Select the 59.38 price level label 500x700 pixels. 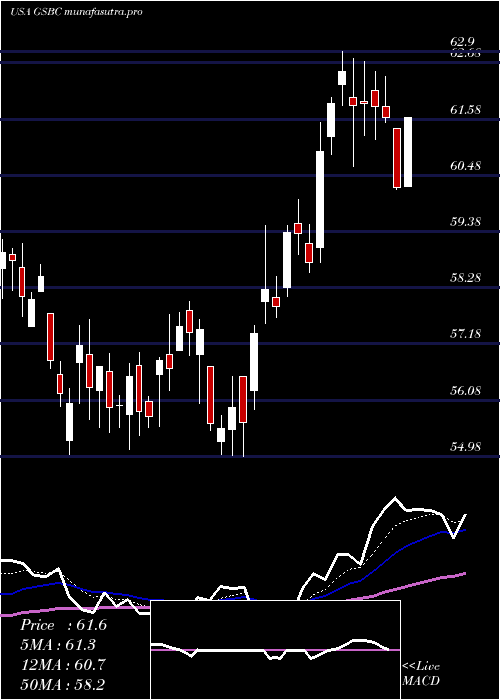466,221
